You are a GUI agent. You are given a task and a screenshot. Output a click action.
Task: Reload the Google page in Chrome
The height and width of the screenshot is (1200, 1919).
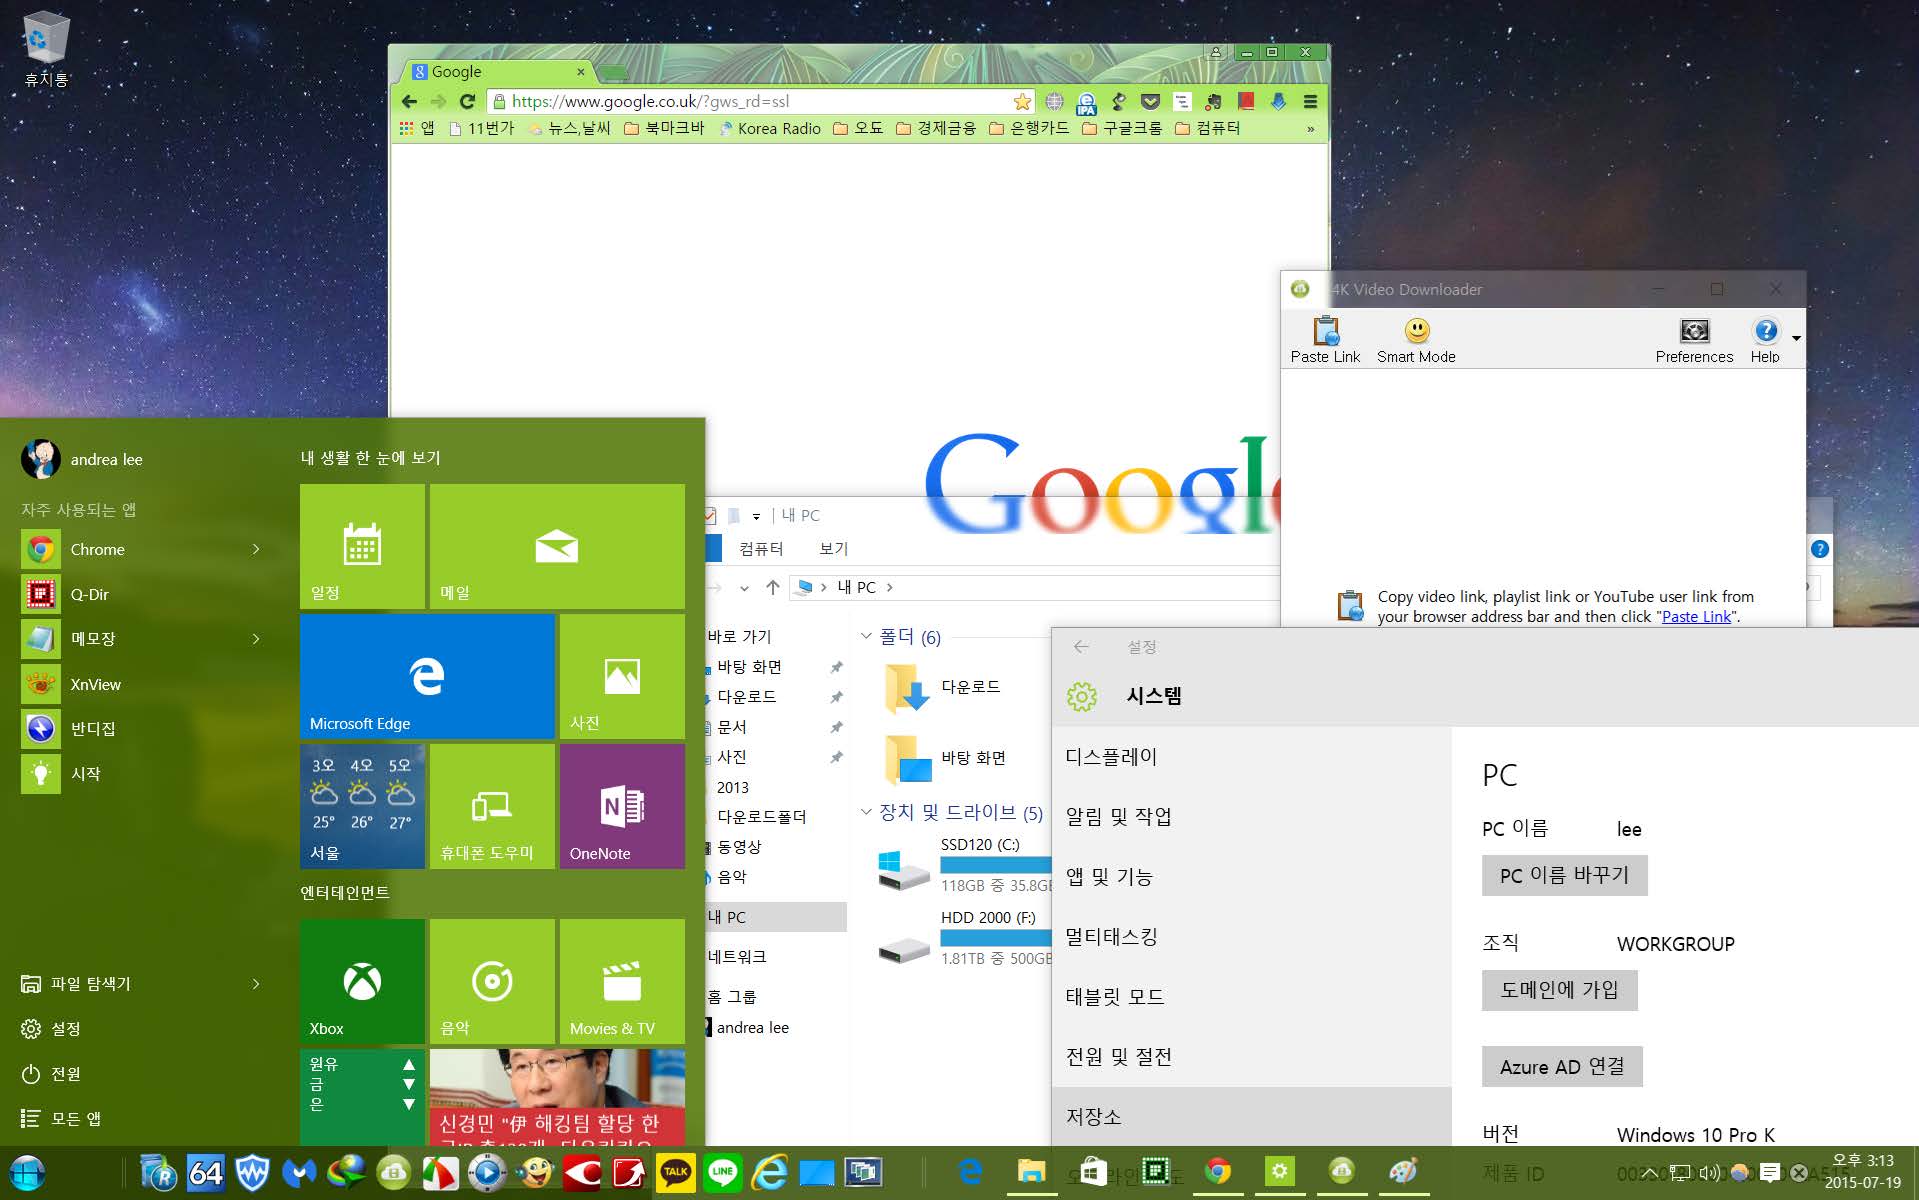point(467,101)
